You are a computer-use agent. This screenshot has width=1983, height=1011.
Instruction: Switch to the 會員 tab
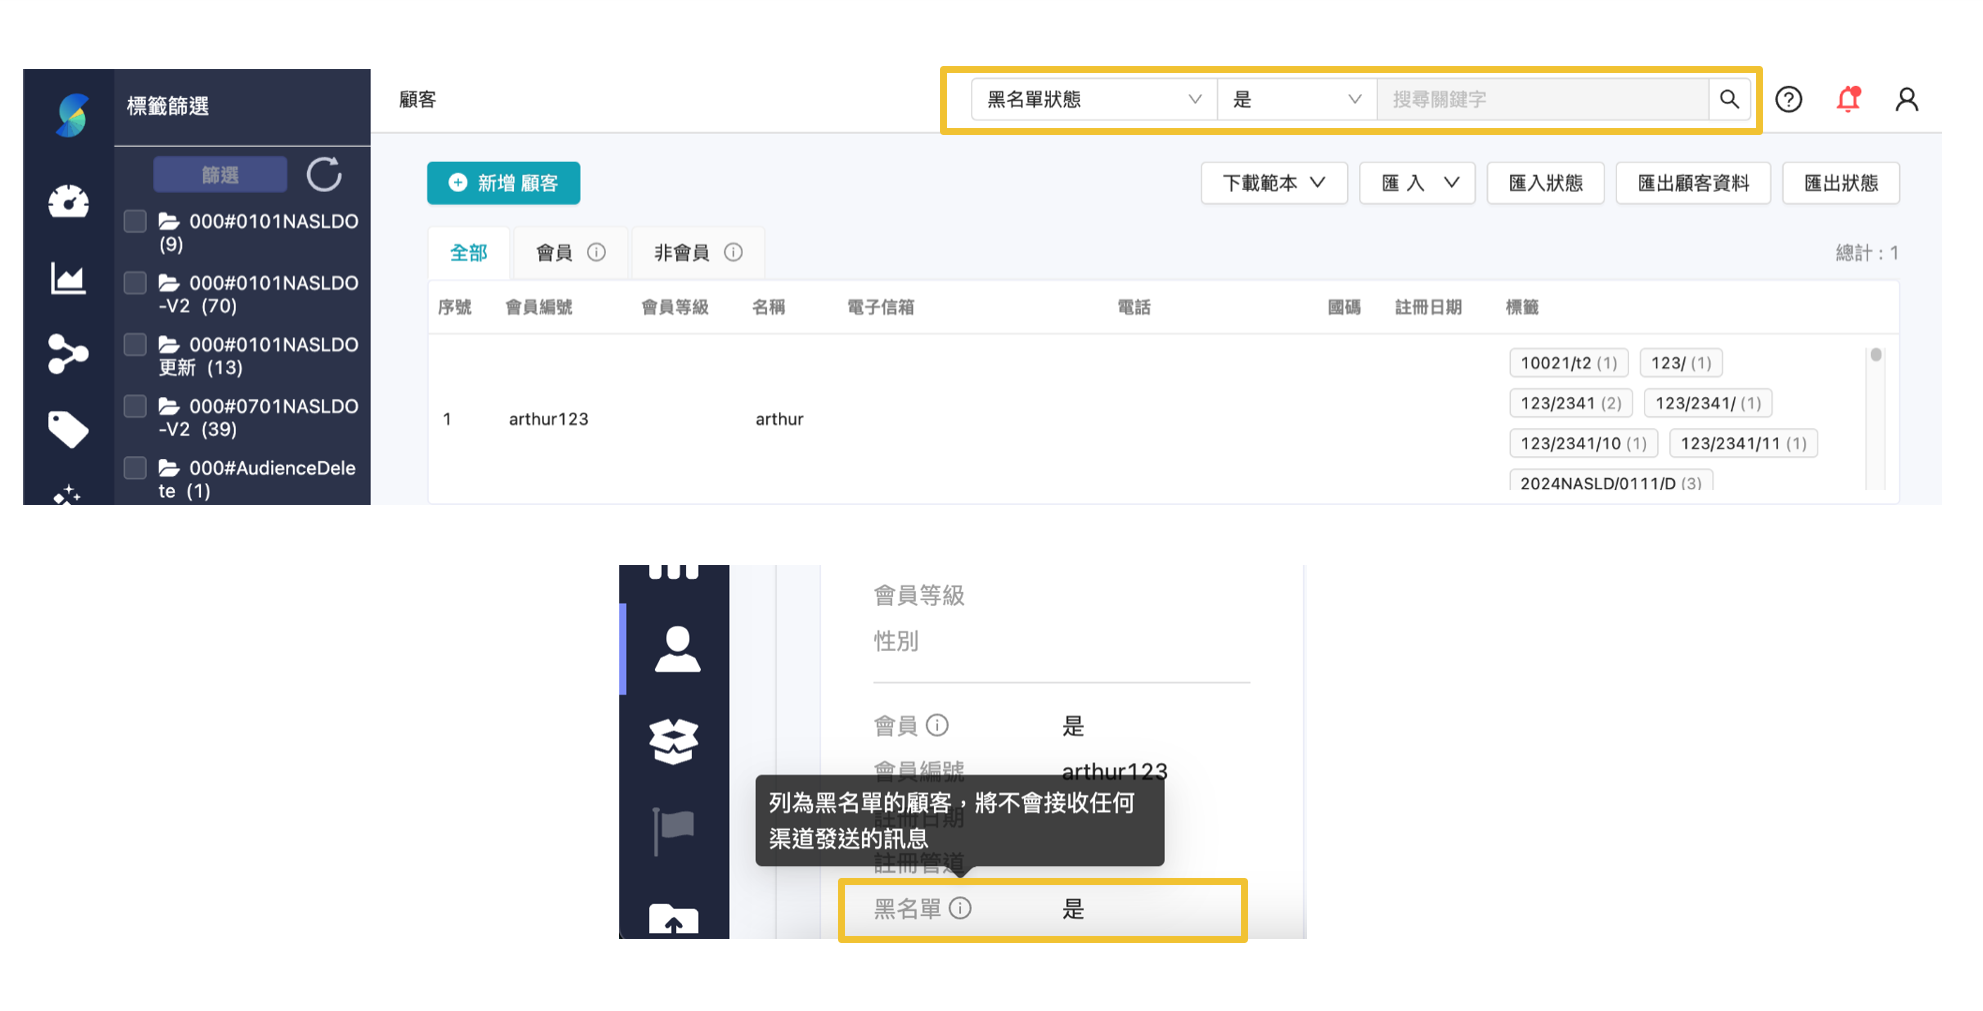tap(570, 252)
